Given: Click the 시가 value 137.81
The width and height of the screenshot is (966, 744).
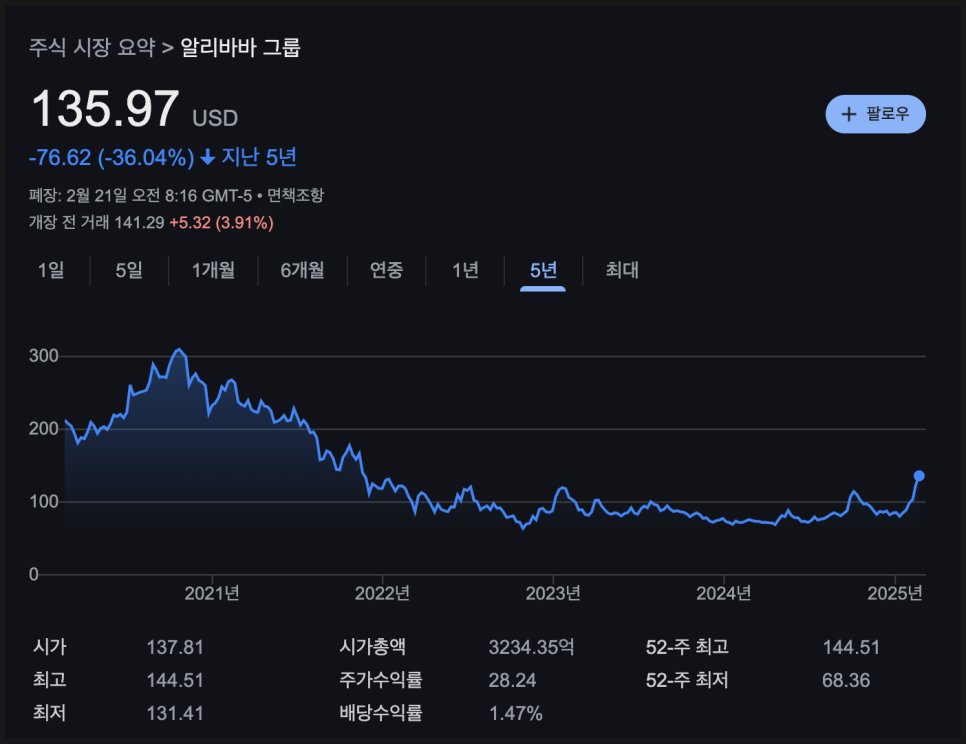Looking at the screenshot, I should click(x=175, y=647).
